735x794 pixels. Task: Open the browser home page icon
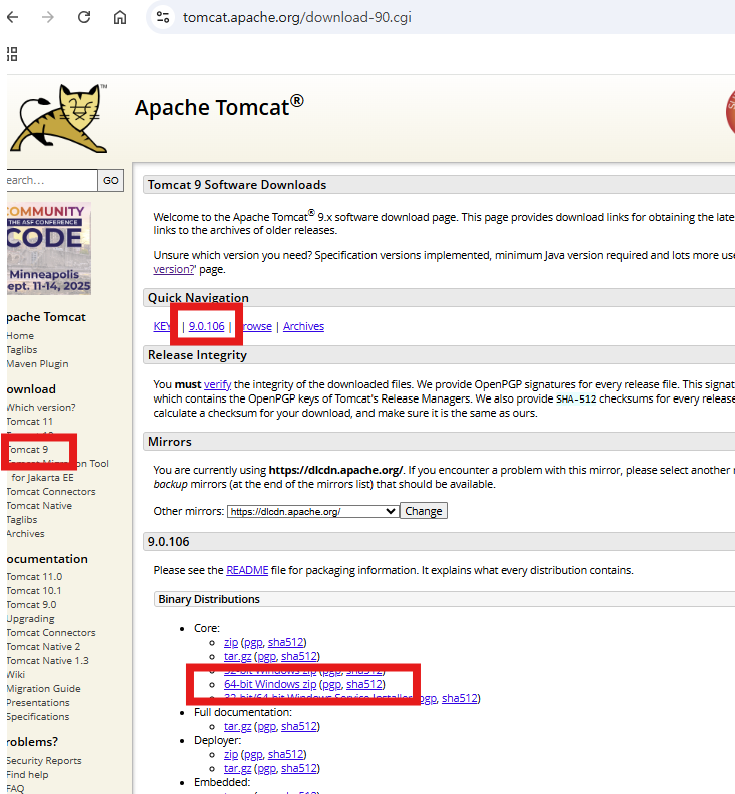120,17
